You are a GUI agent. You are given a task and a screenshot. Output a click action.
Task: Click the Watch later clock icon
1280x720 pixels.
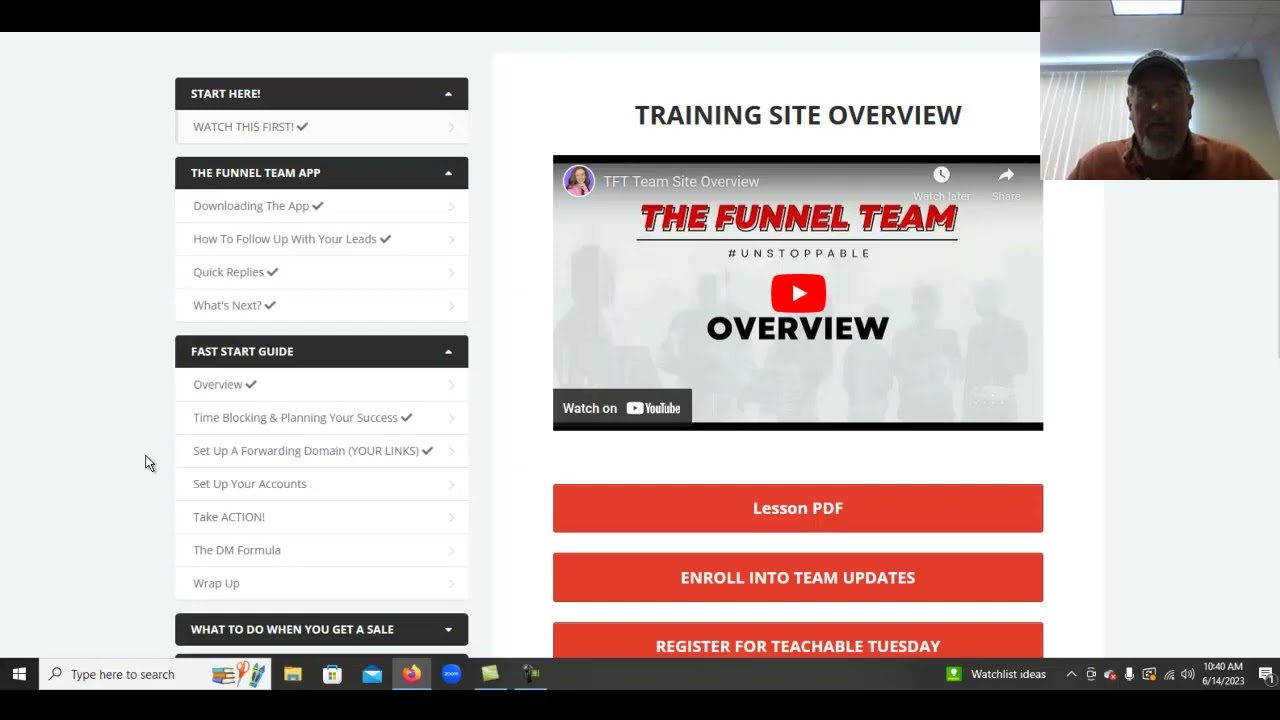tap(941, 175)
